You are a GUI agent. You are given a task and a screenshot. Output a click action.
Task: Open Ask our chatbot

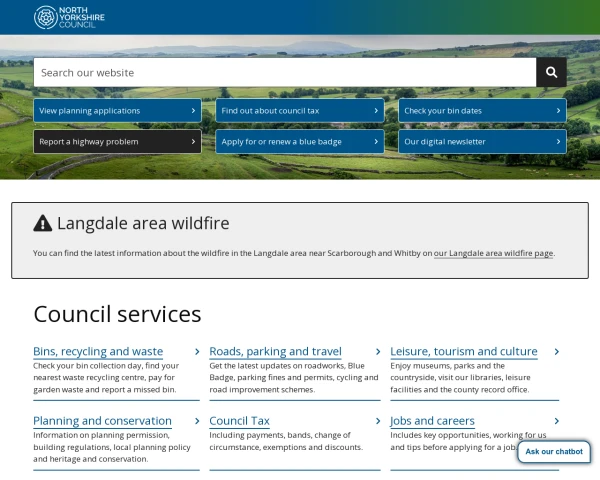click(x=554, y=452)
